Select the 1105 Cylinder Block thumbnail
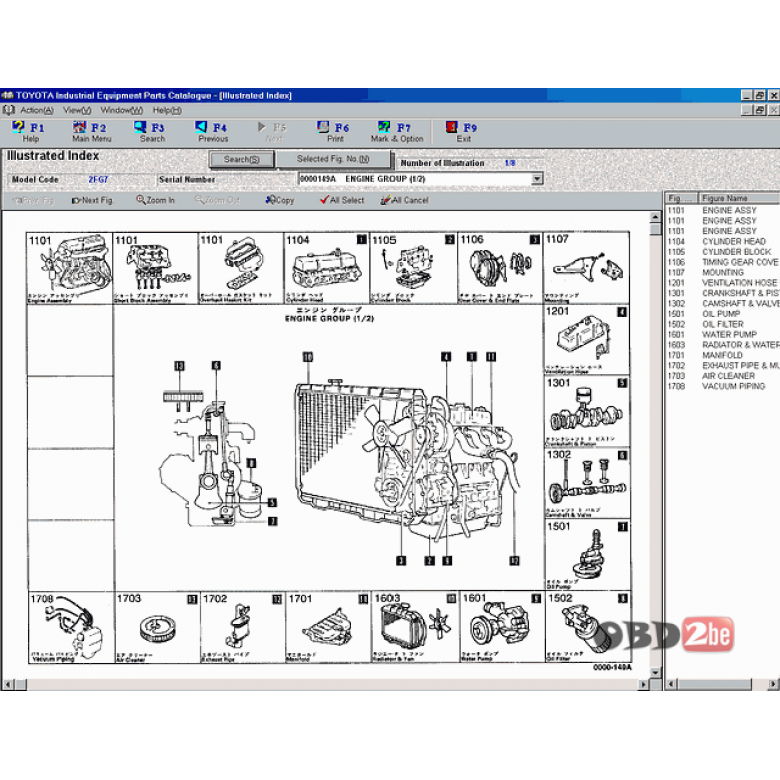Viewport: 780px width, 780px height. pos(413,268)
